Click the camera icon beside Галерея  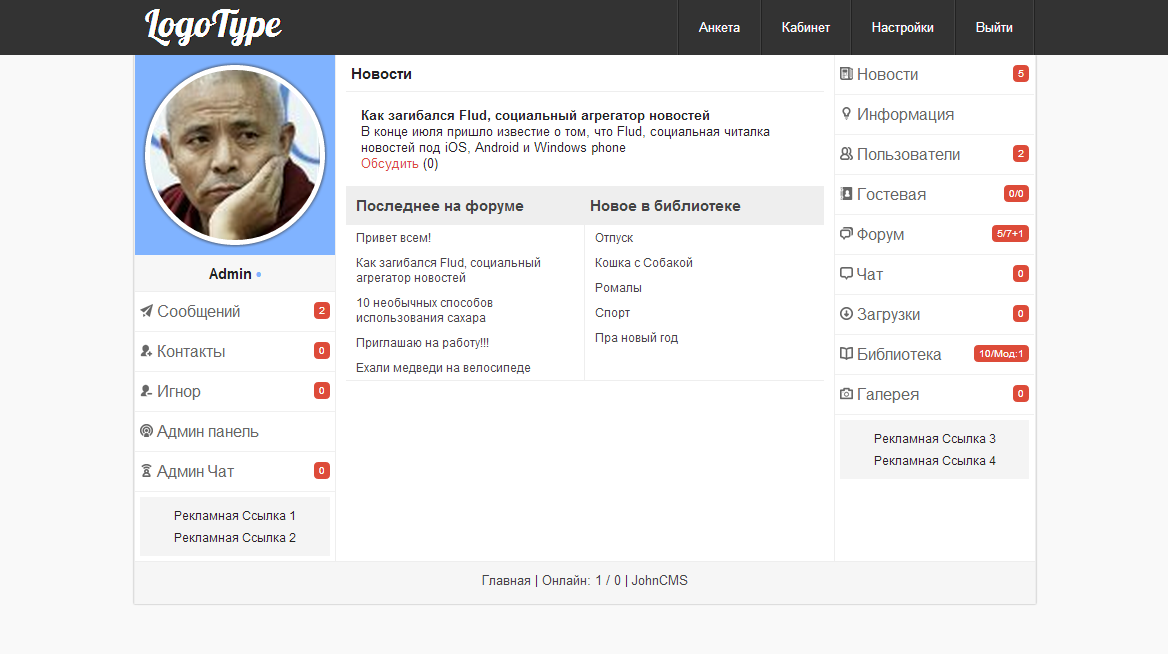[x=846, y=393]
